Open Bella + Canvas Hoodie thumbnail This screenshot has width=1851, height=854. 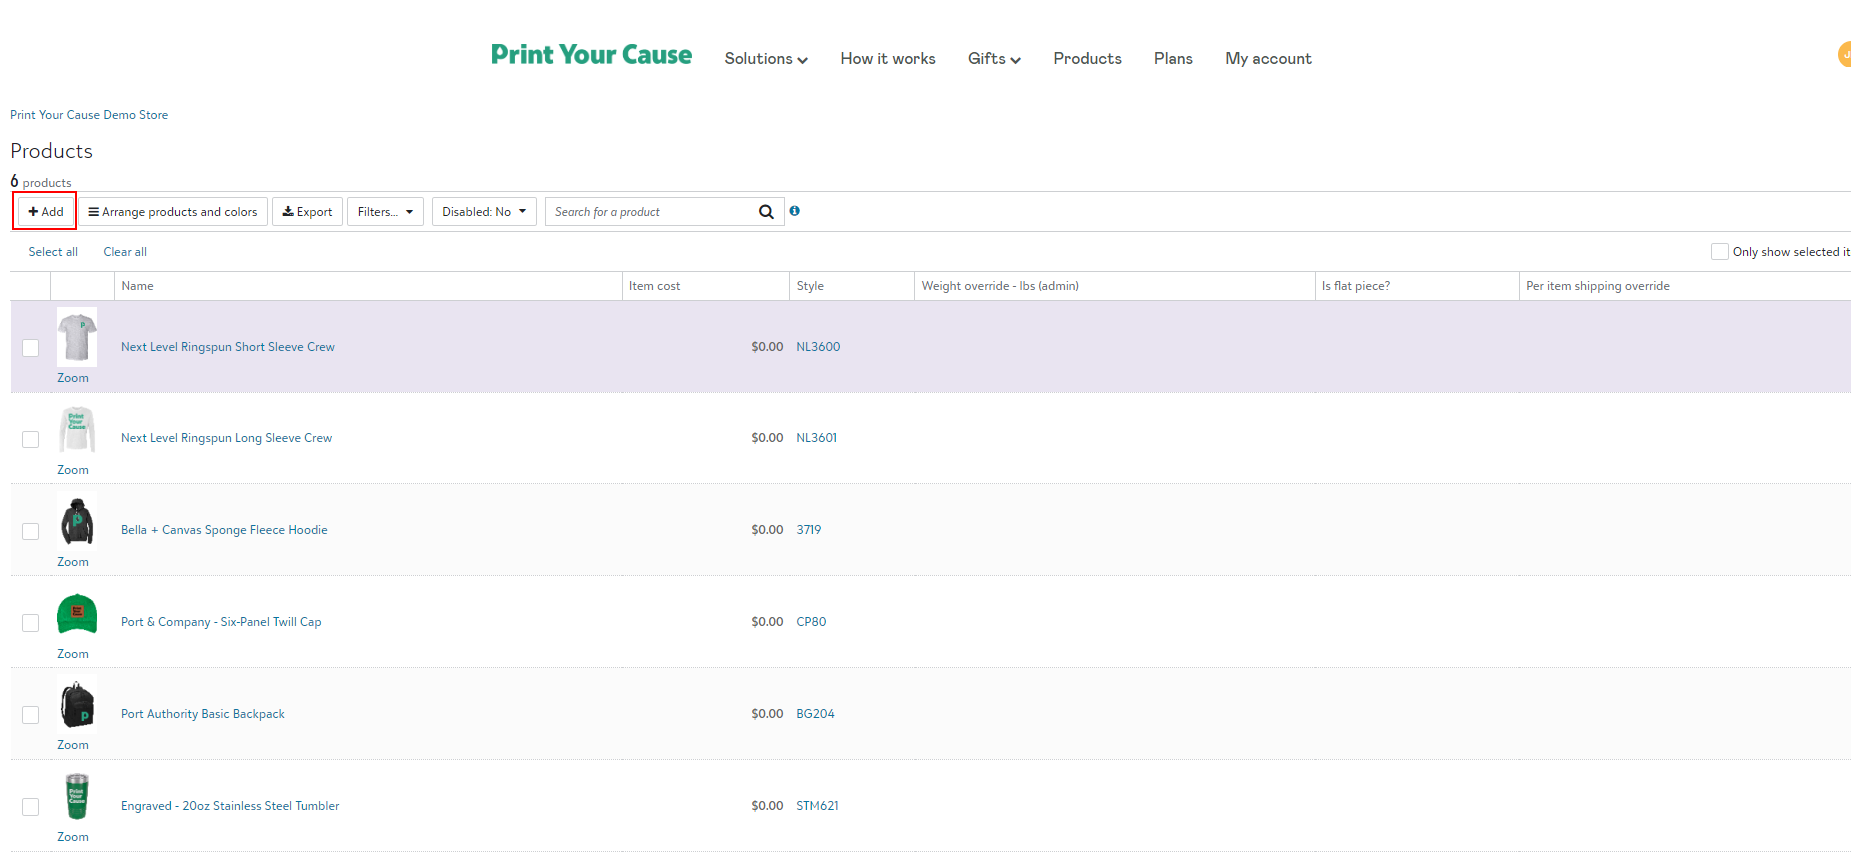click(77, 521)
